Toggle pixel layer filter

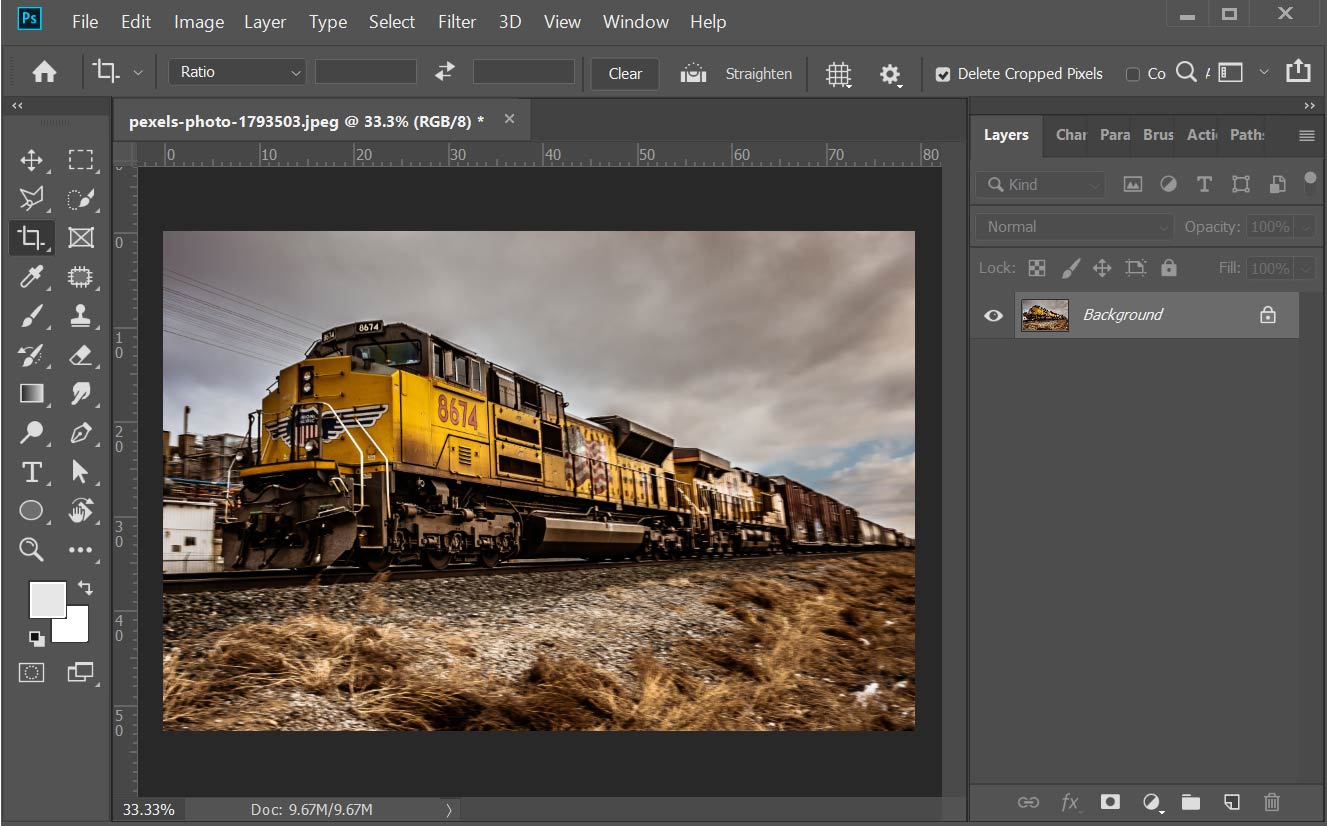(1132, 184)
